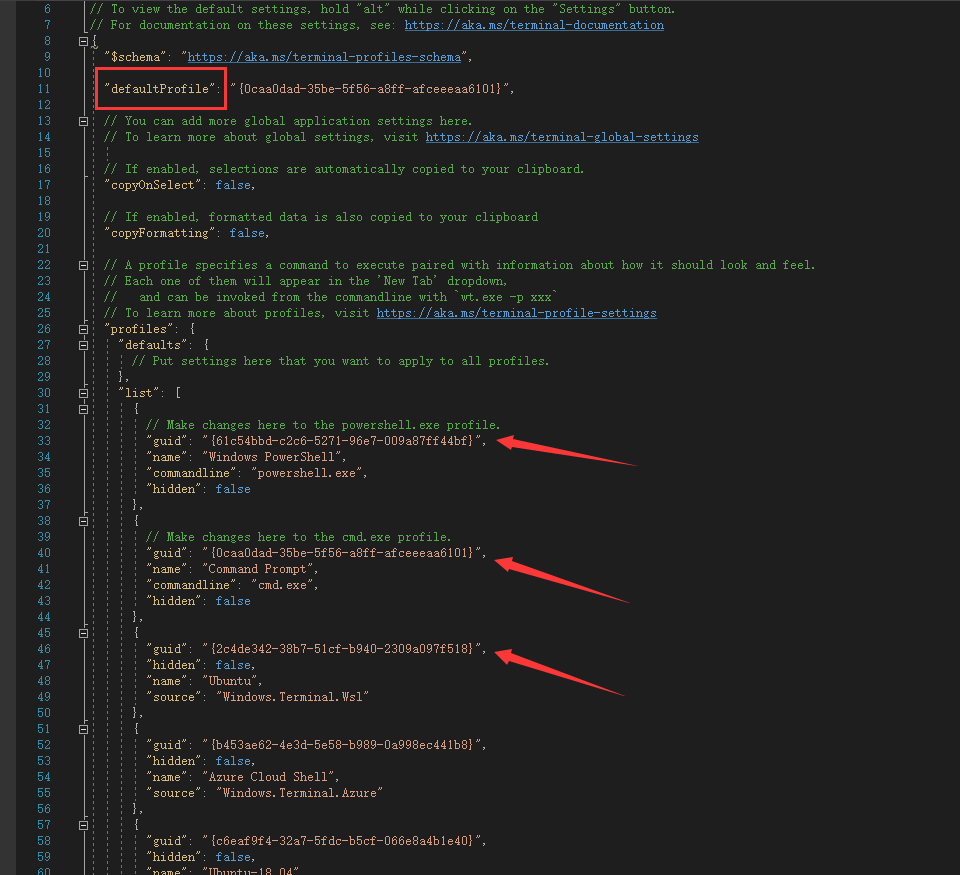Open the terminal-global-settings link
This screenshot has width=960, height=875.
pyautogui.click(x=562, y=136)
